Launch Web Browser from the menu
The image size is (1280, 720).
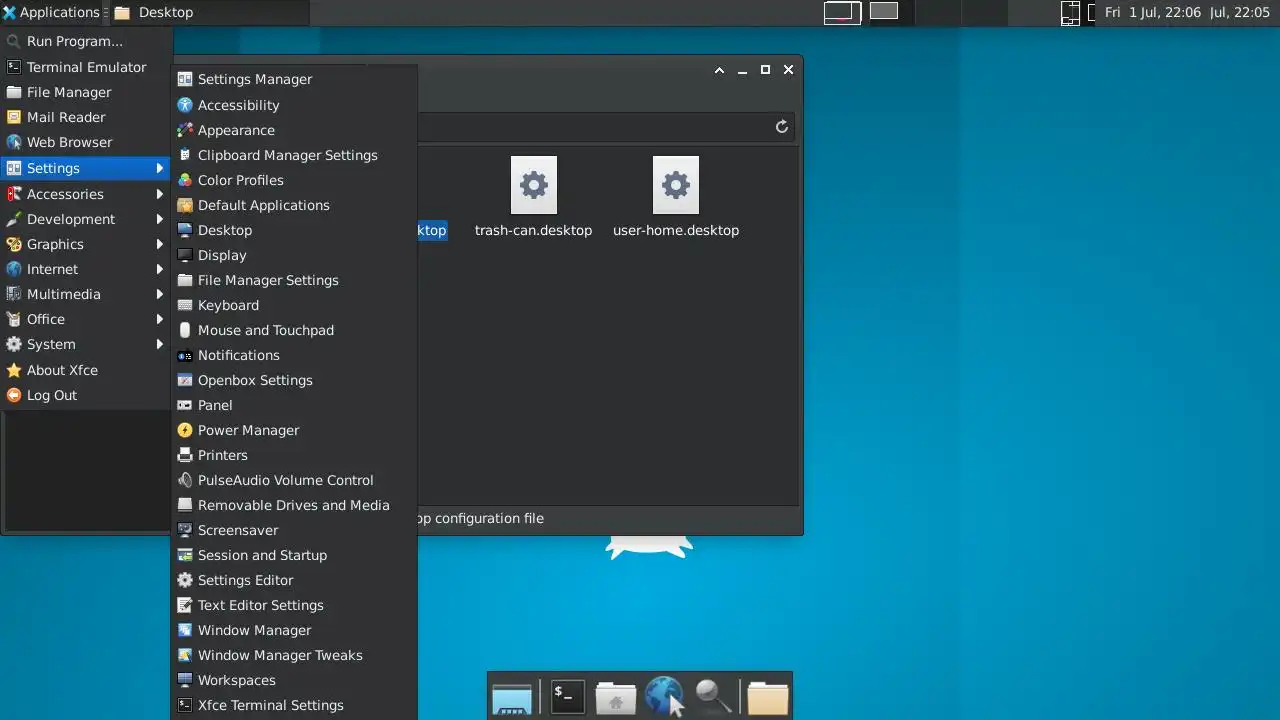coord(86,142)
